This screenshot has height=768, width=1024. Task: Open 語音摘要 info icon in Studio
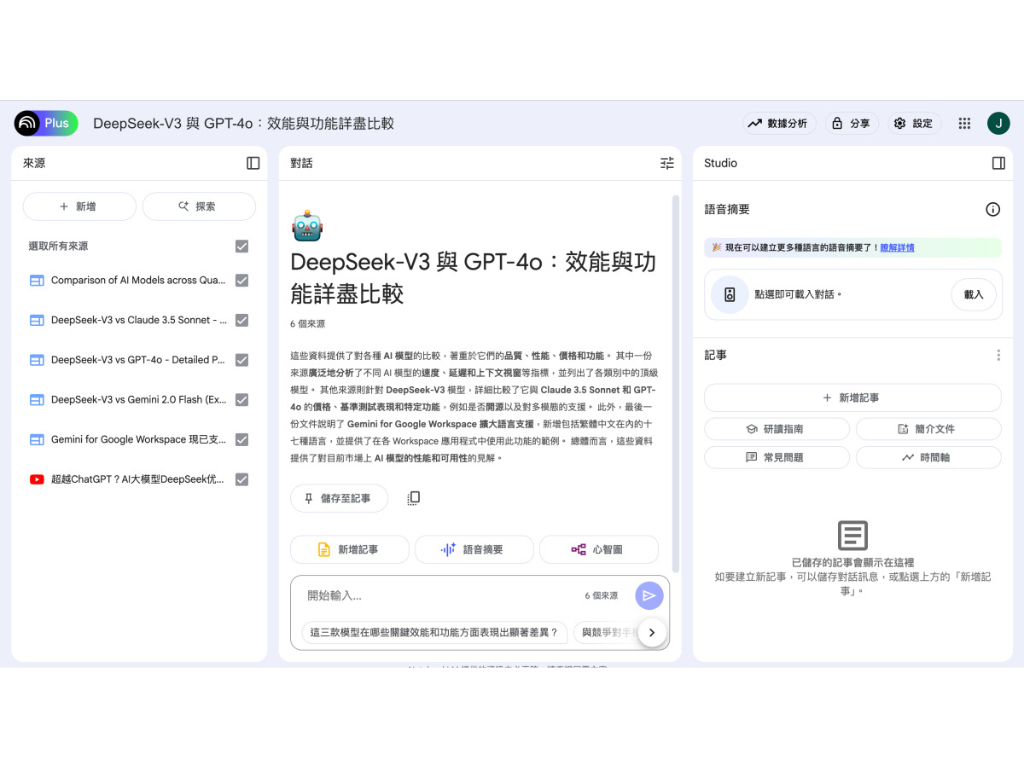pos(992,210)
